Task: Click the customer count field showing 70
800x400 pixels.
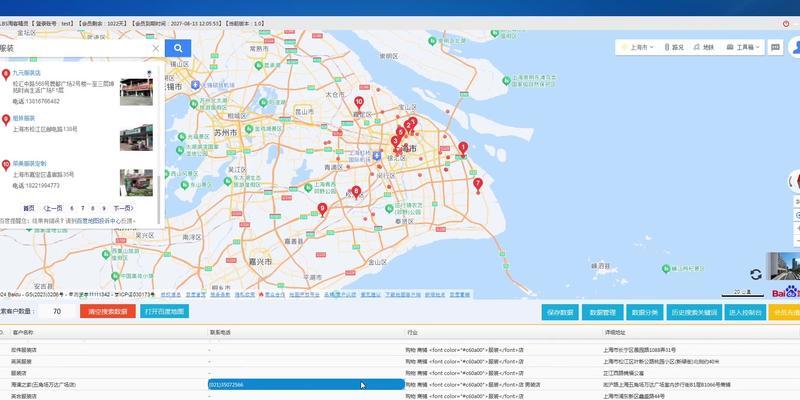Action: pyautogui.click(x=57, y=311)
